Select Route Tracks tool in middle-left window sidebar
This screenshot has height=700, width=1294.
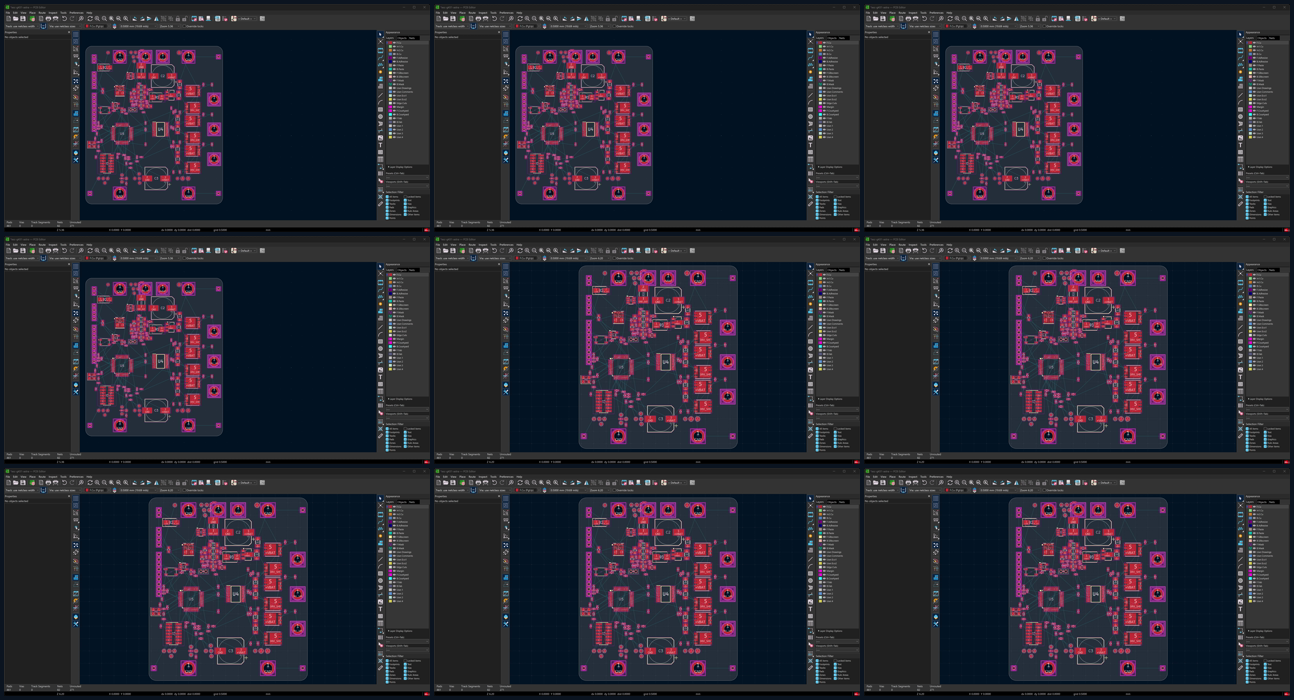click(380, 289)
